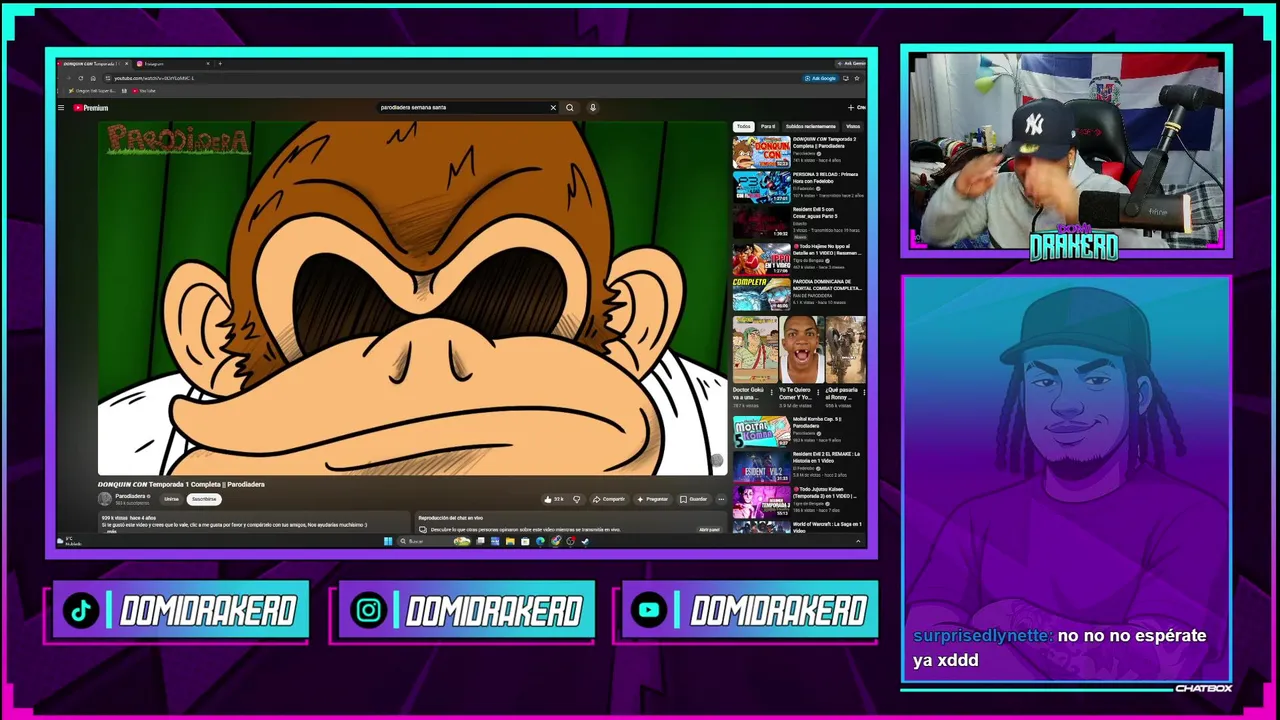Image resolution: width=1280 pixels, height=720 pixels.
Task: Open PARODIA DOMINICANA DE MORTAL COMBAT video
Action: [761, 294]
